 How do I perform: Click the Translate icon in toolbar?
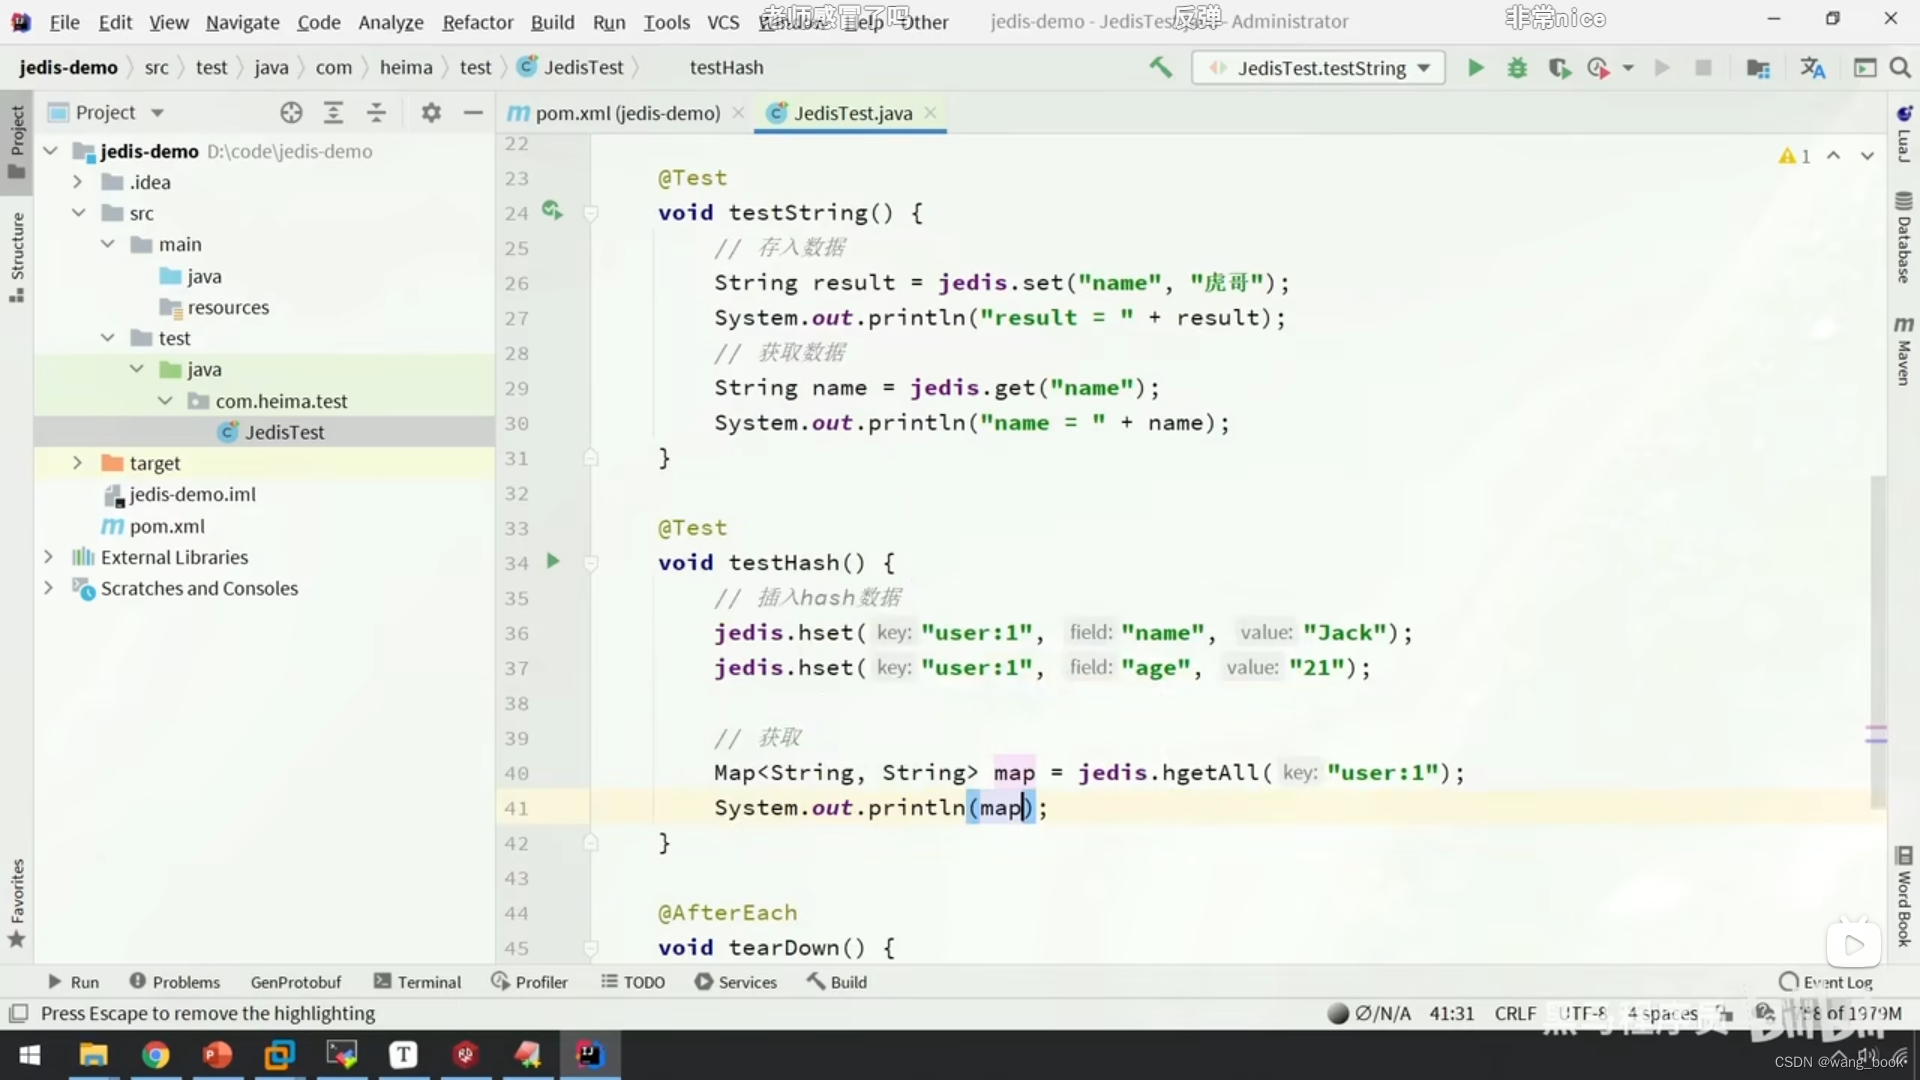click(x=1812, y=68)
